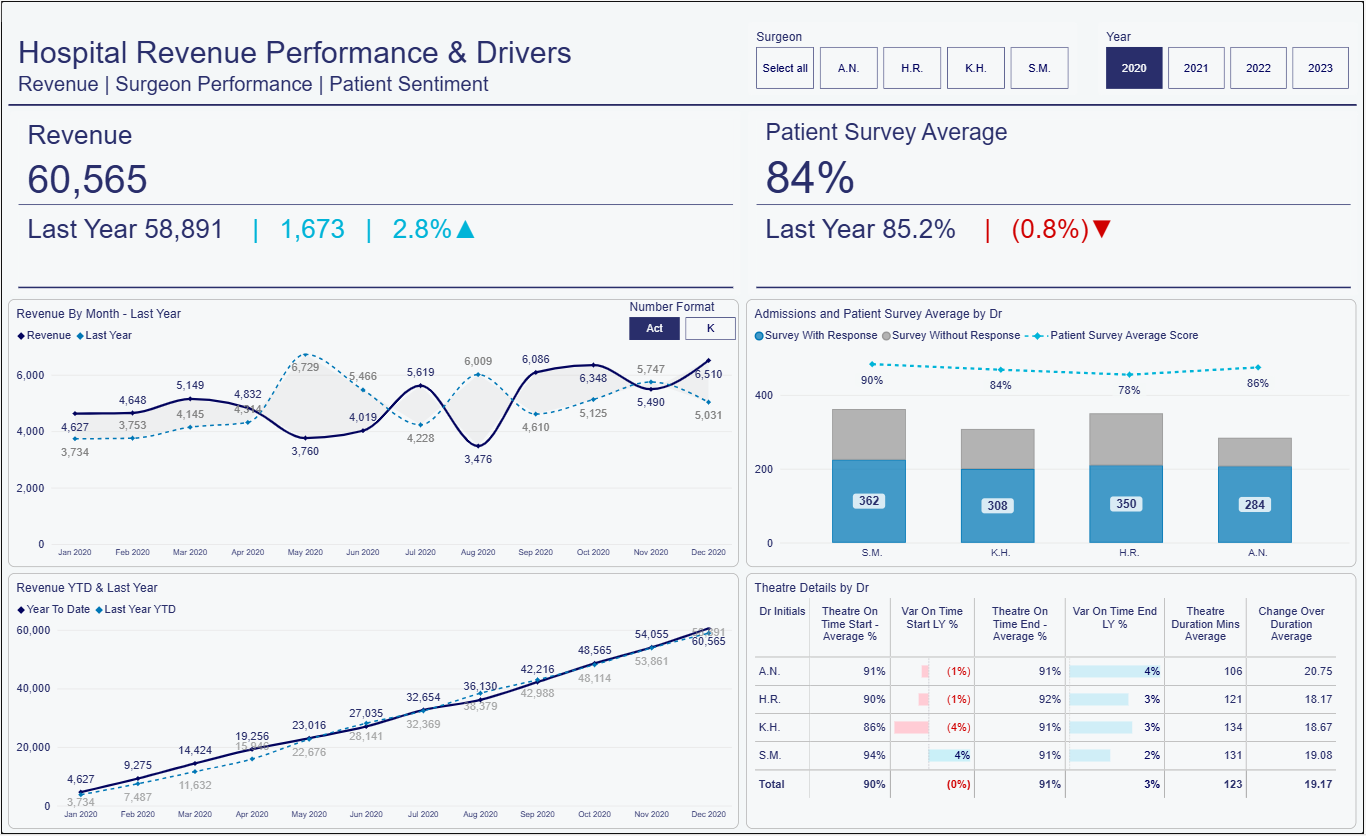Click the green up-triangle beside 2.8%

tap(465, 230)
